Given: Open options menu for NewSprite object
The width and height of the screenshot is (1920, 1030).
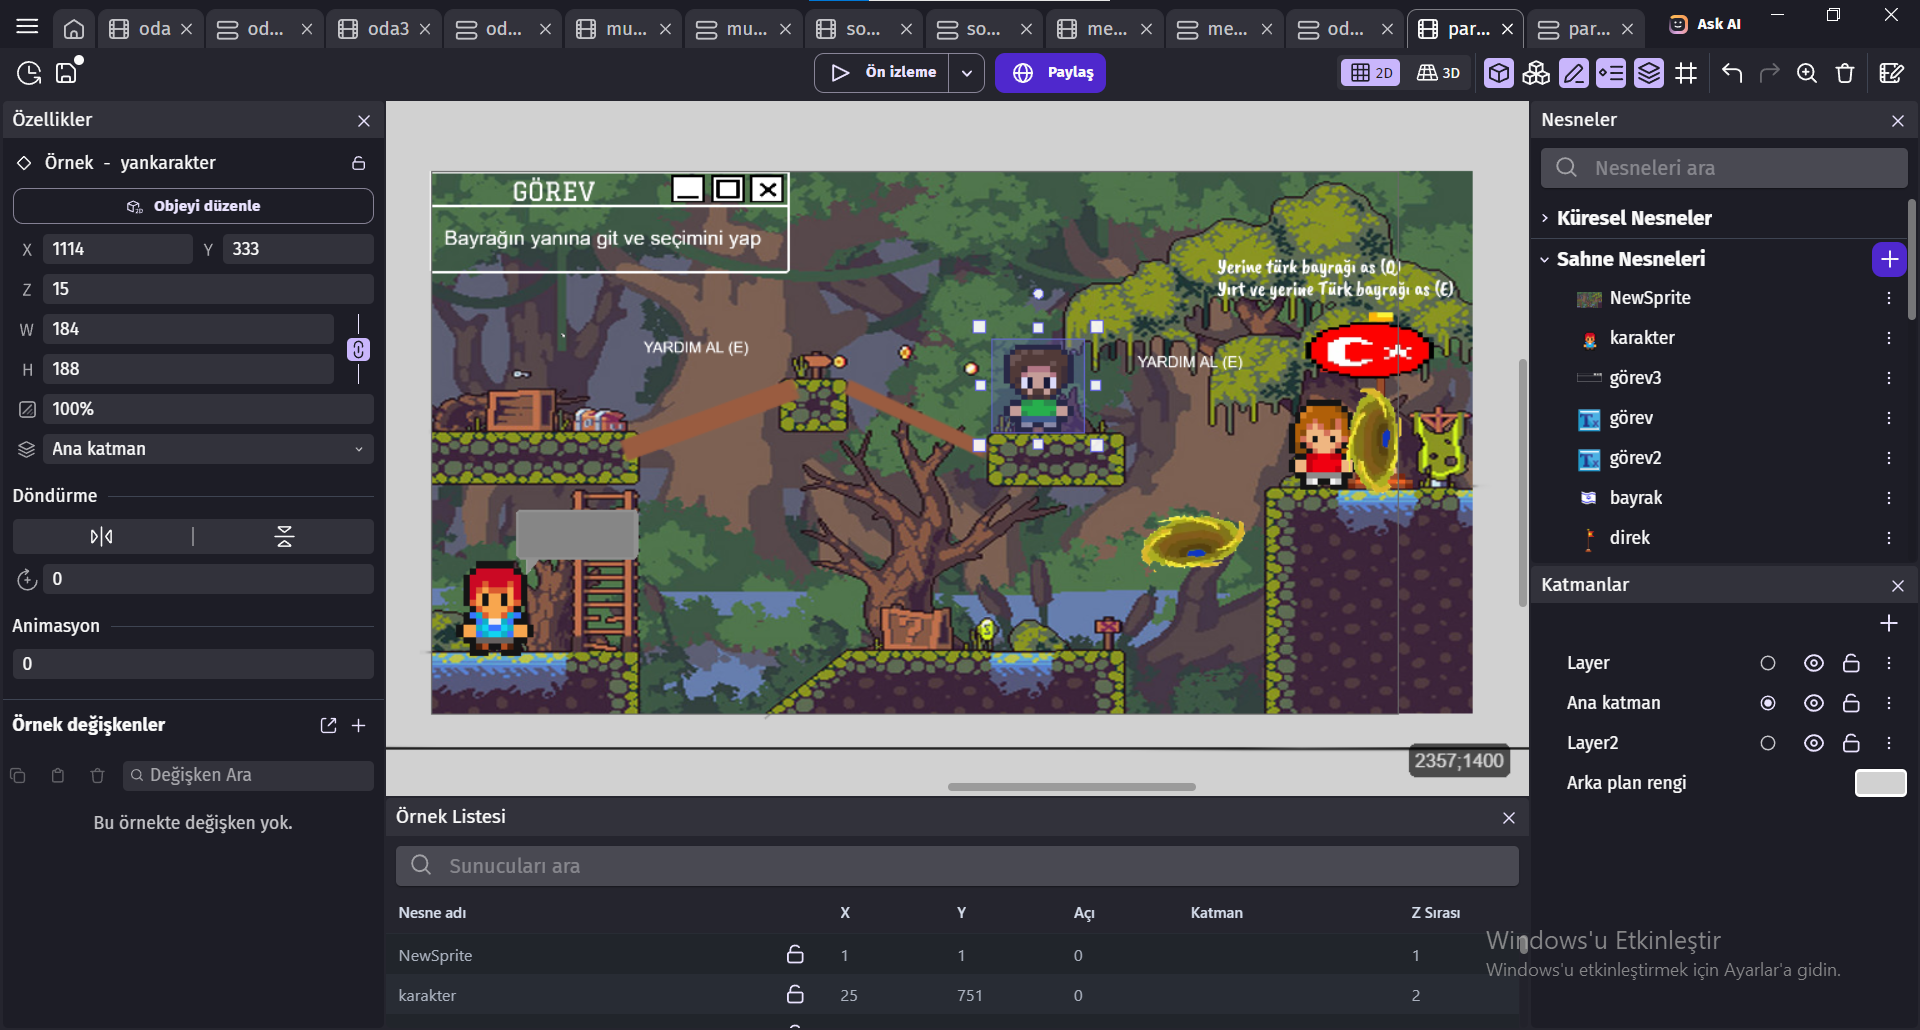Looking at the screenshot, I should pyautogui.click(x=1889, y=299).
